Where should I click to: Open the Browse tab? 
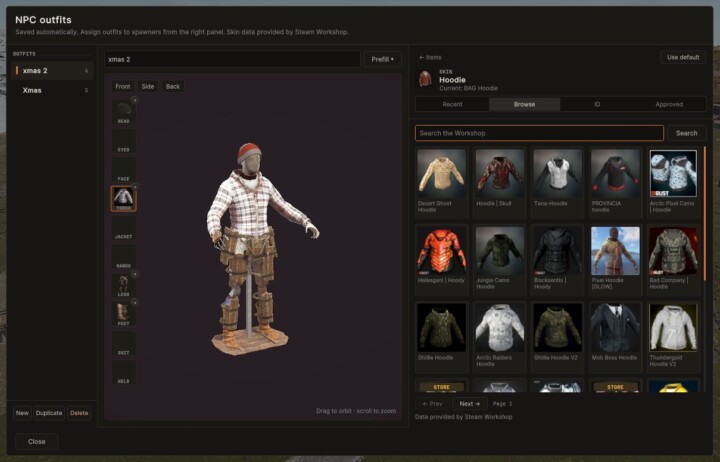pyautogui.click(x=524, y=104)
